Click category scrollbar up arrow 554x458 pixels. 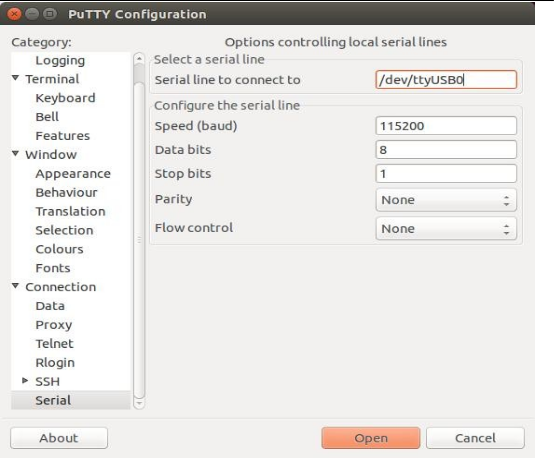[x=139, y=58]
